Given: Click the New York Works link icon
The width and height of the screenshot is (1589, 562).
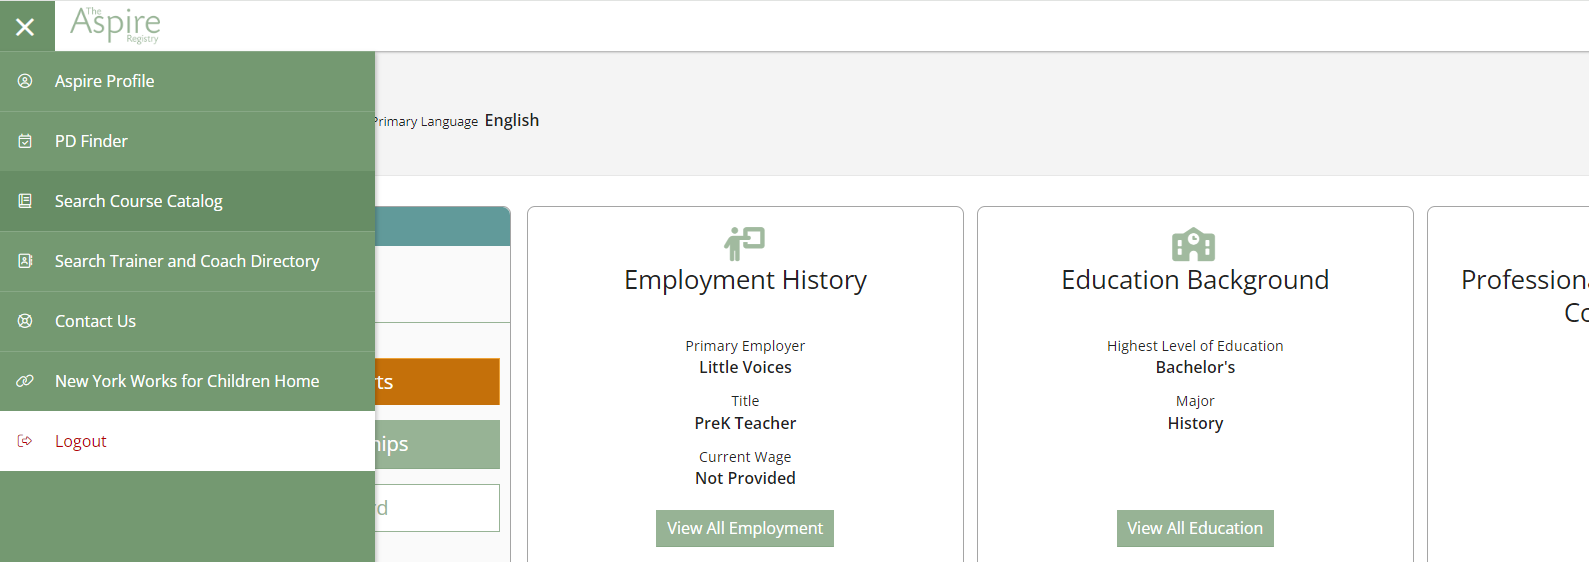Looking at the screenshot, I should tap(25, 381).
